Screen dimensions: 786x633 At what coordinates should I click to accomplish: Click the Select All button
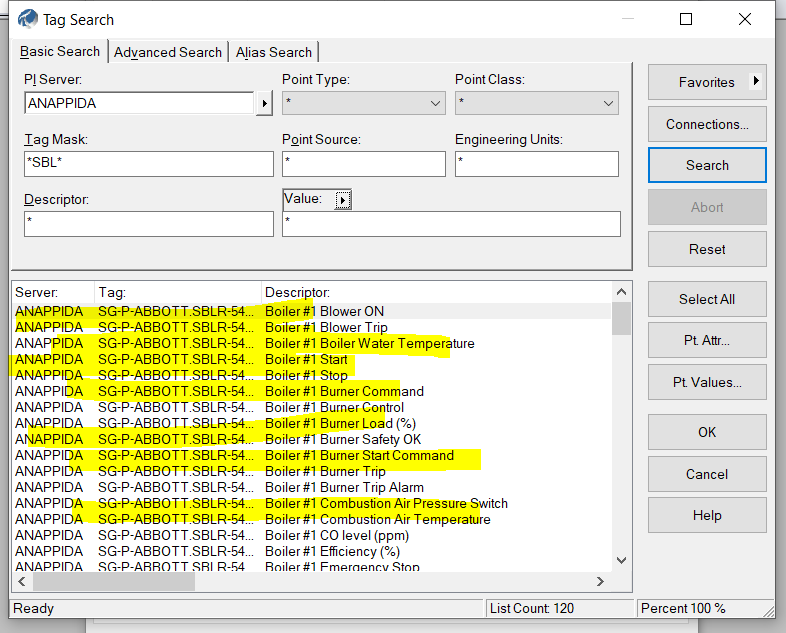coord(707,299)
